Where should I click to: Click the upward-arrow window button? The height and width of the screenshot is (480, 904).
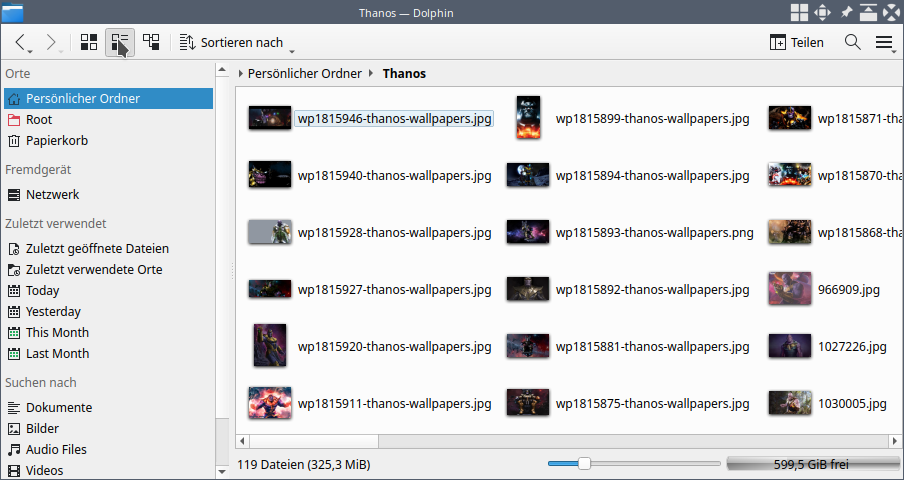point(868,12)
